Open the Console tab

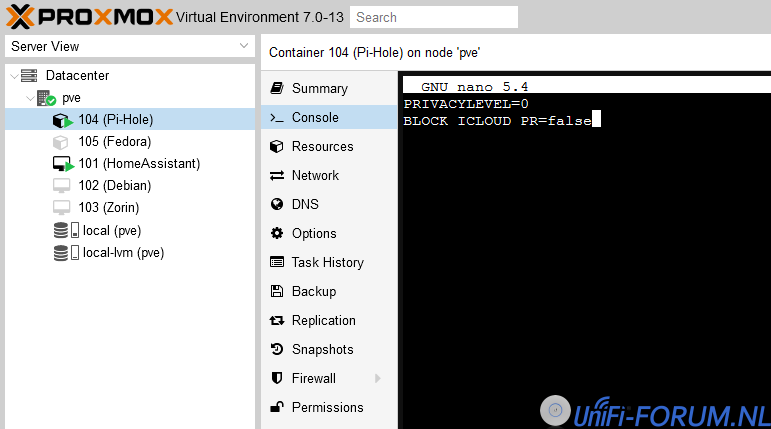tap(315, 117)
